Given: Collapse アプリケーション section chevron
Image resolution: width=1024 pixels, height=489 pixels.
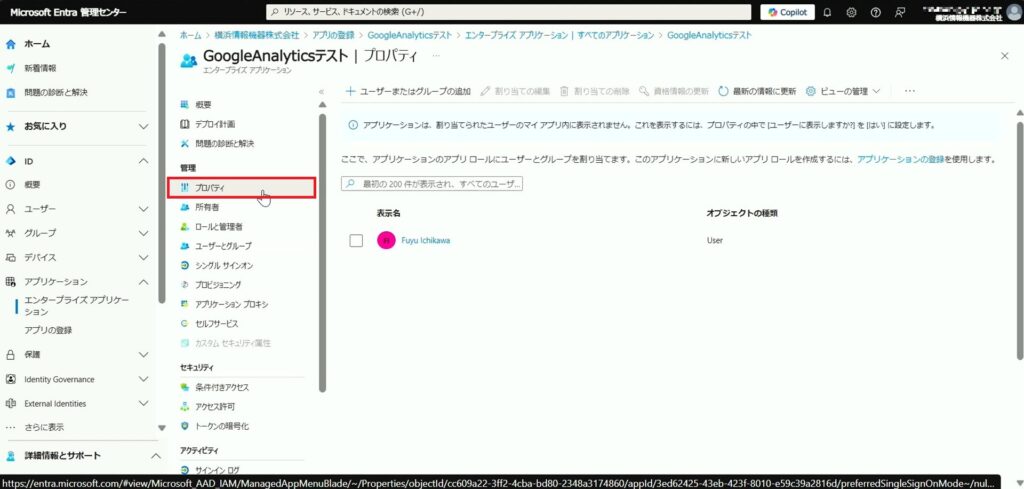Looking at the screenshot, I should (x=144, y=282).
